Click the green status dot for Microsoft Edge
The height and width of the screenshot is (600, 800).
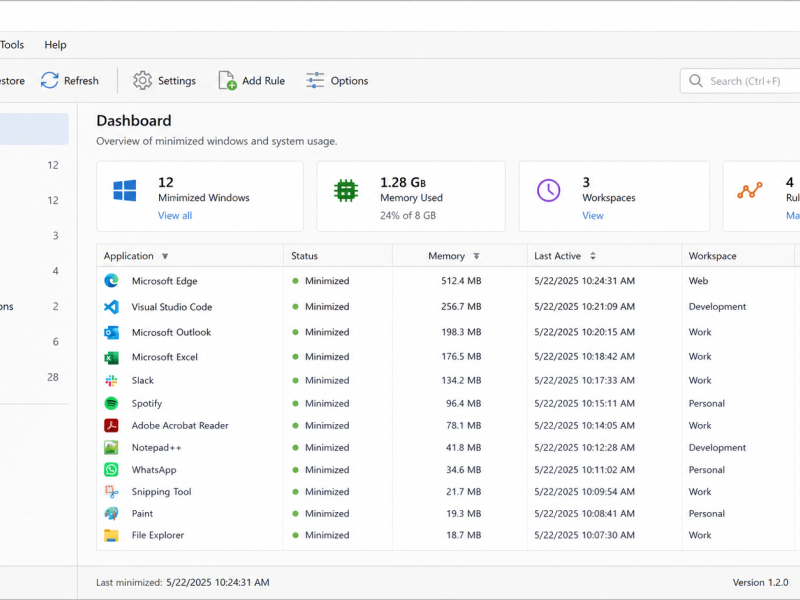point(295,281)
